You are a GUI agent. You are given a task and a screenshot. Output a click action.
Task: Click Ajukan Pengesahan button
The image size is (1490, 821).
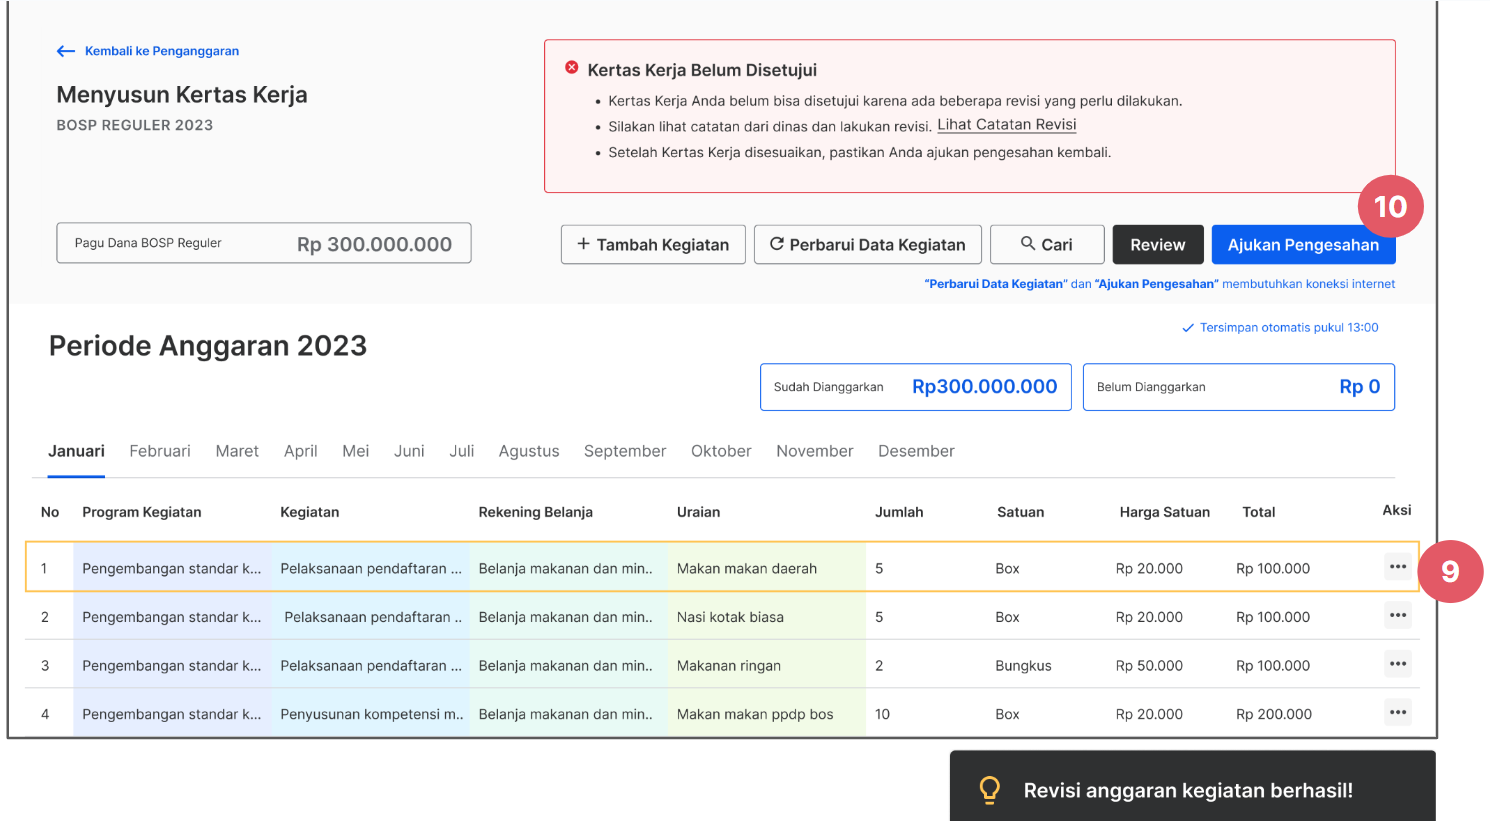point(1303,244)
